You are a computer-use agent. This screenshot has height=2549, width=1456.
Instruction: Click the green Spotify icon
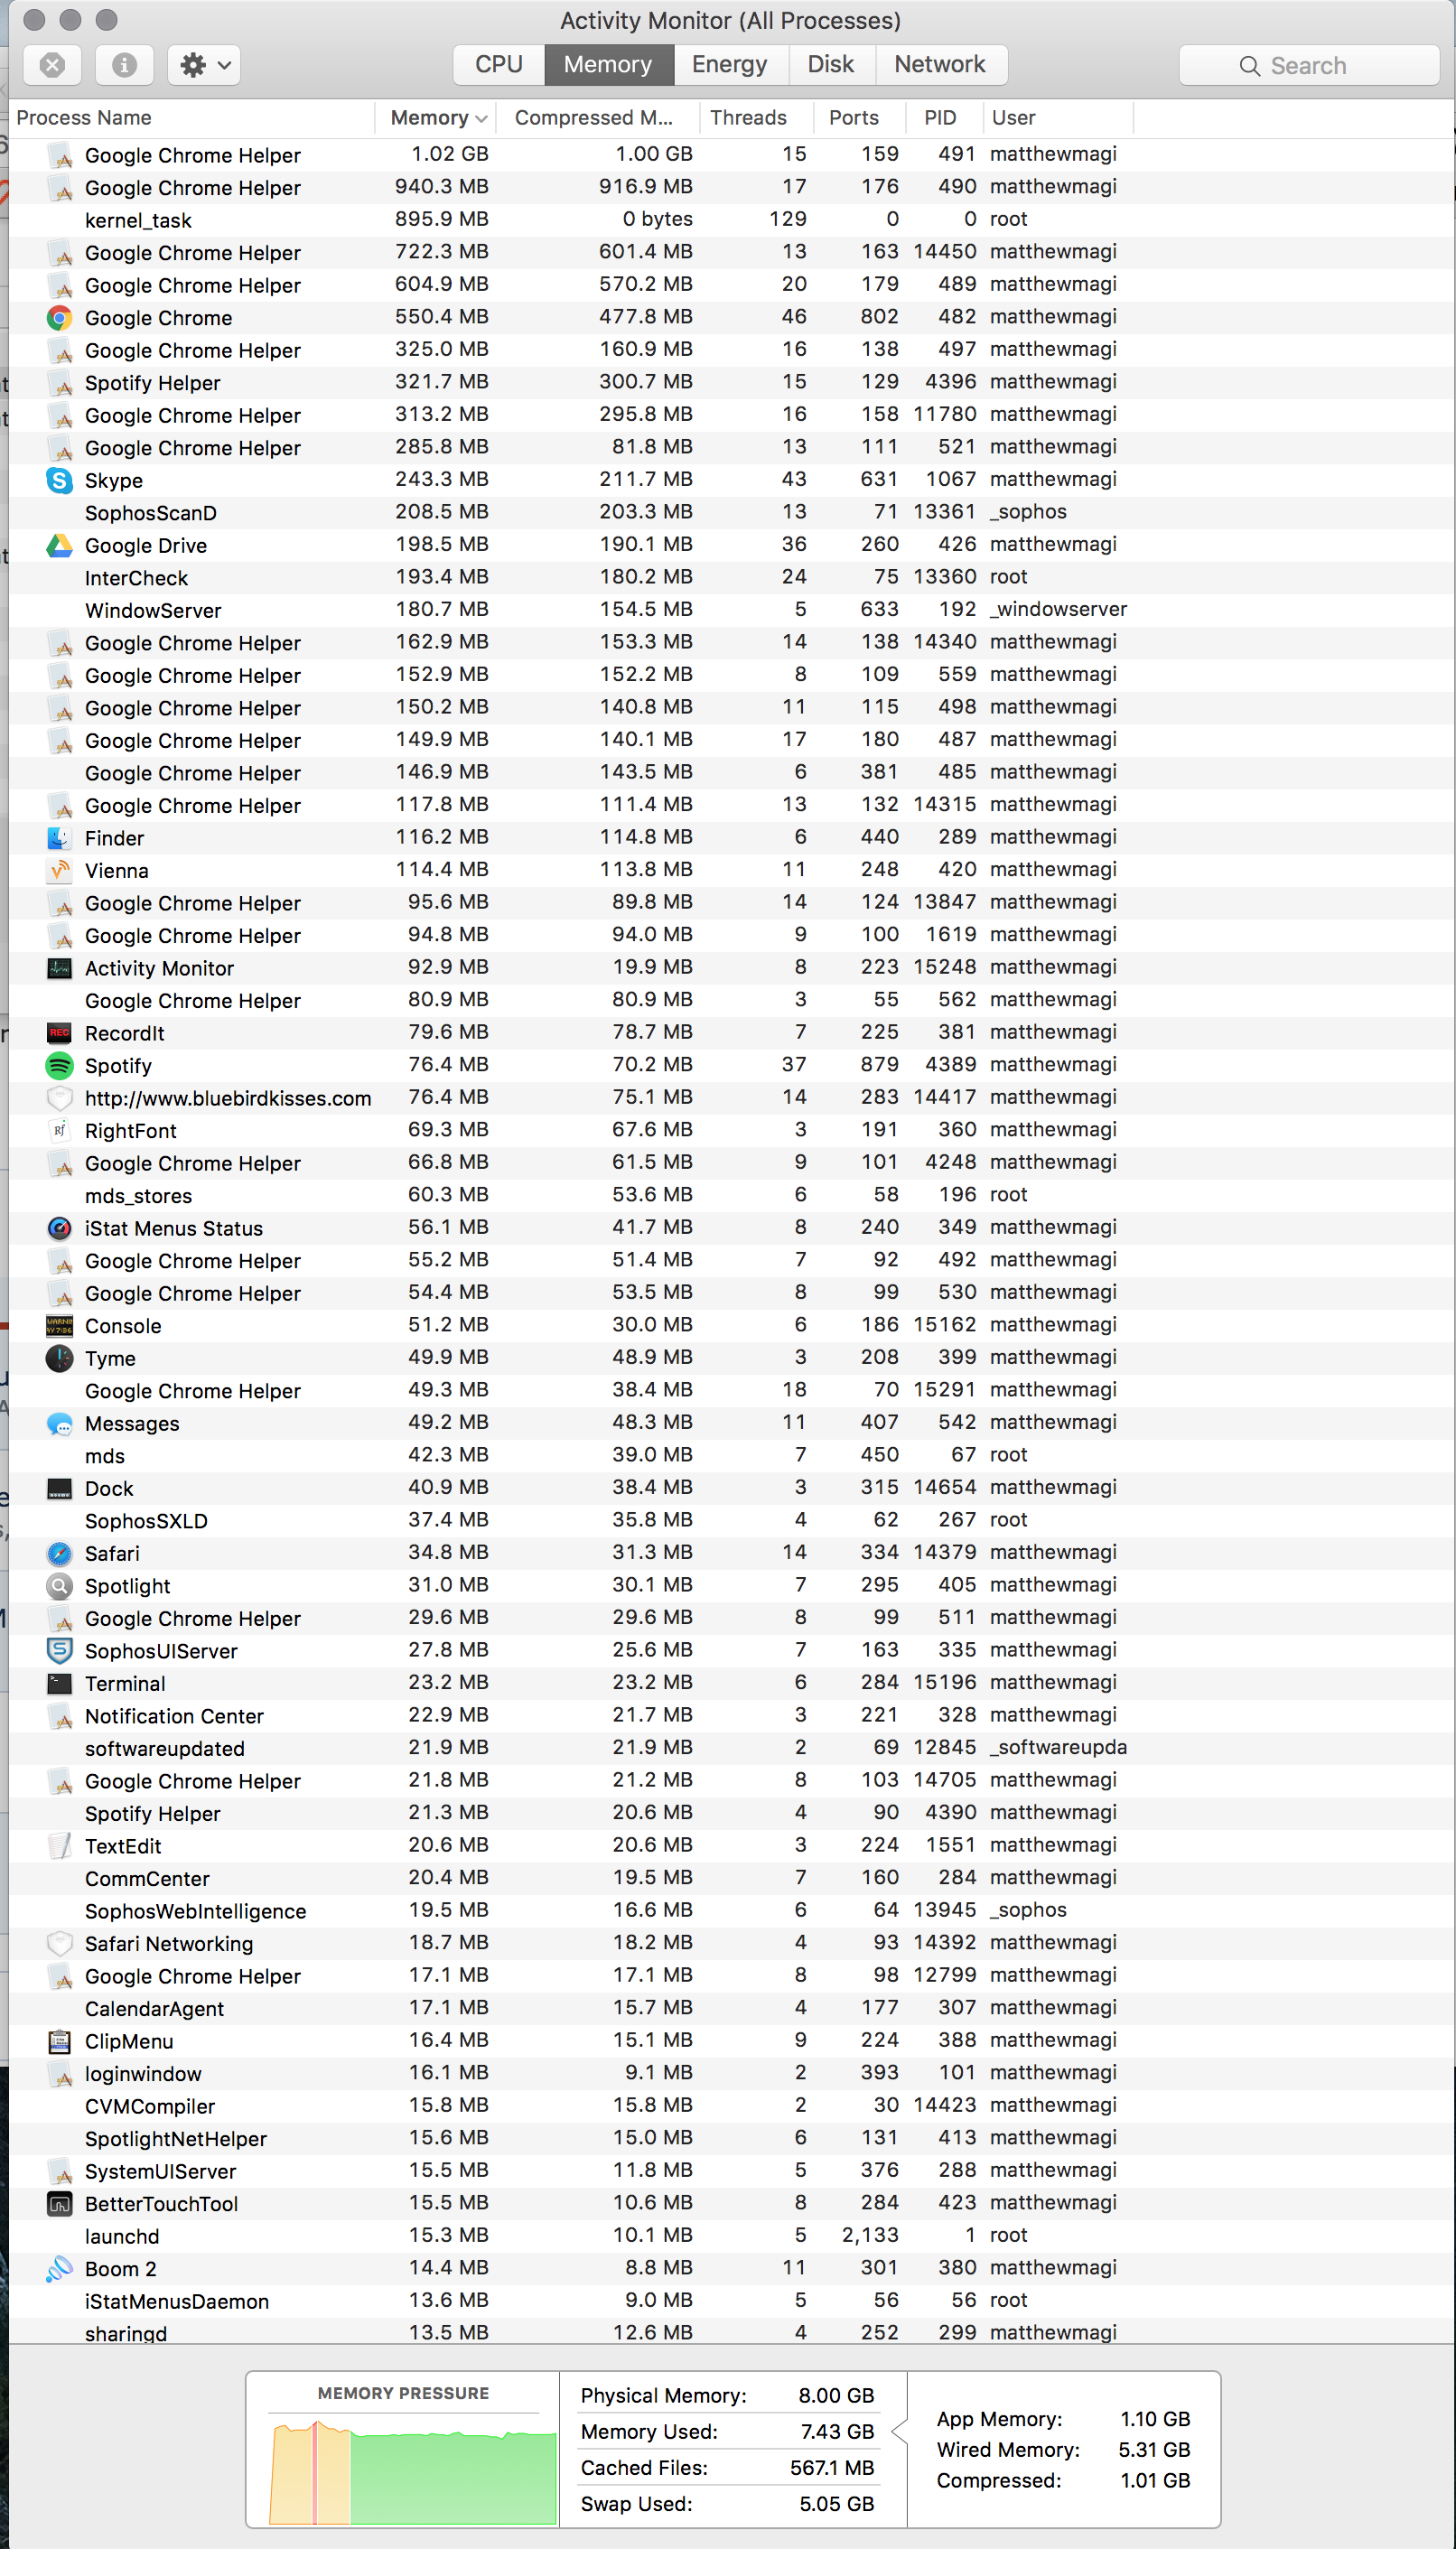tap(60, 1066)
